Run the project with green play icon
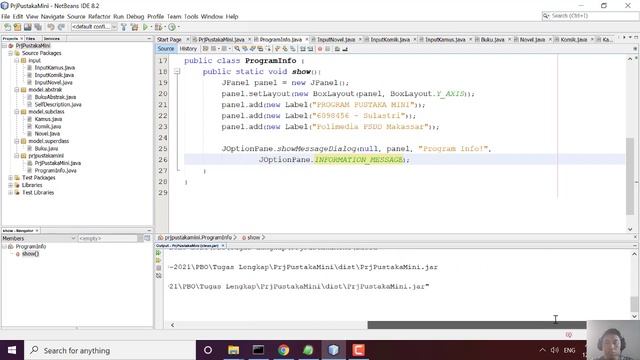This screenshot has width=640, height=360. pyautogui.click(x=145, y=27)
